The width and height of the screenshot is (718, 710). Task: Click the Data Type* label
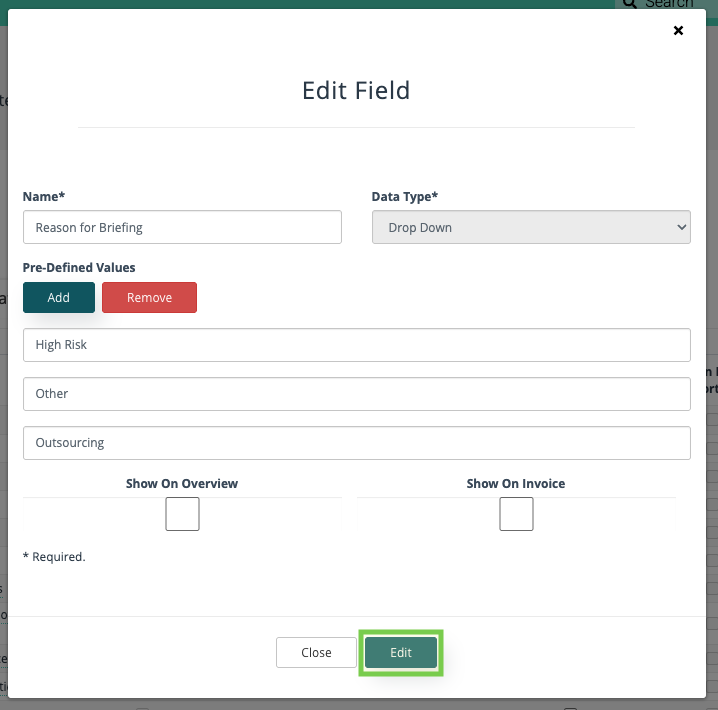tap(405, 197)
